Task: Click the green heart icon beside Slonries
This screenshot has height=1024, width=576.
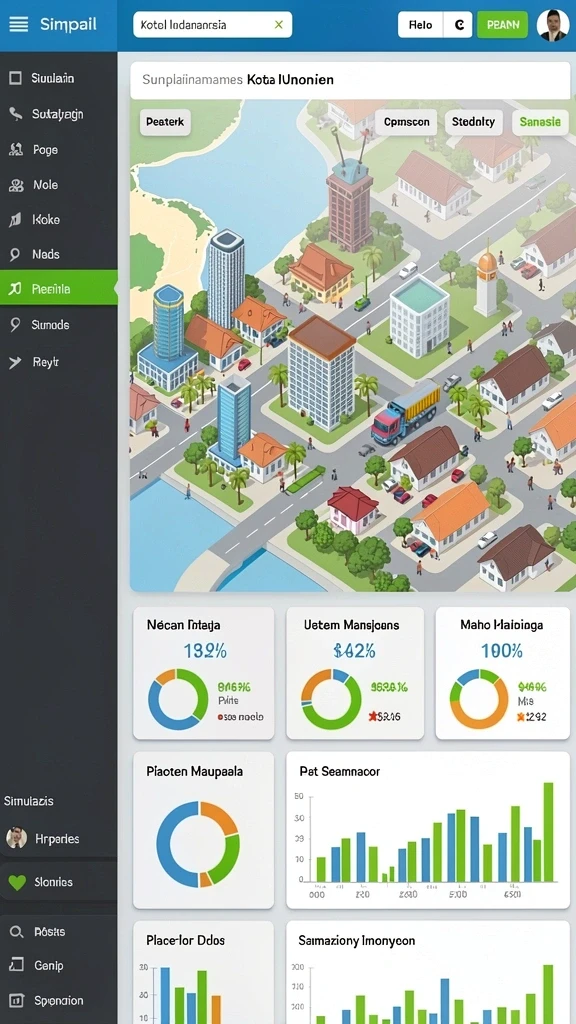Action: 17,882
